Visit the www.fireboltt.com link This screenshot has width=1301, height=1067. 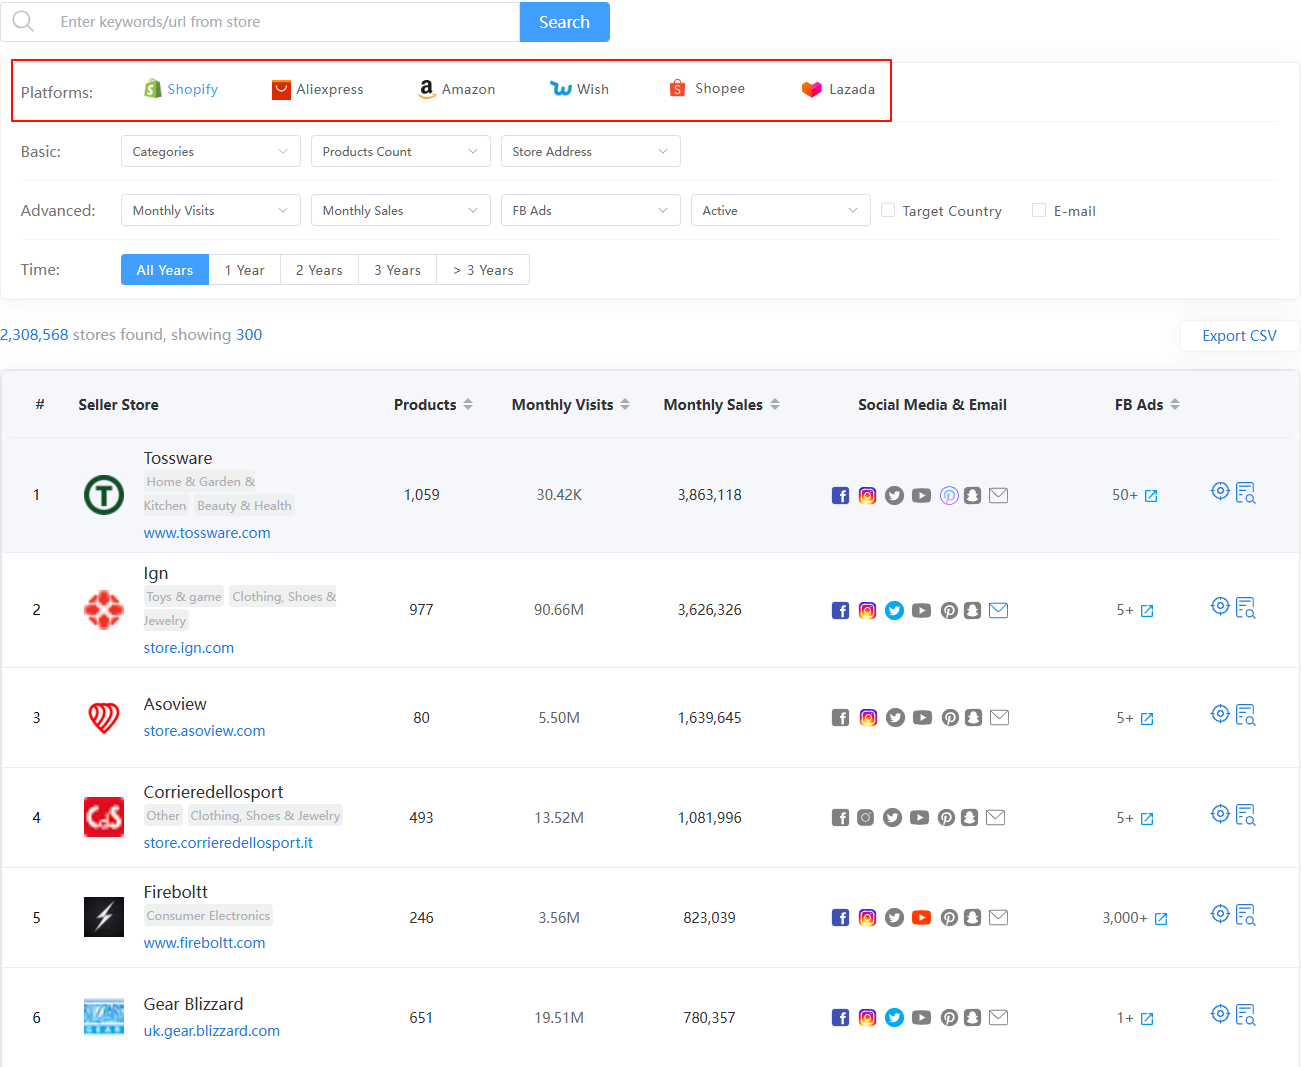pyautogui.click(x=205, y=943)
